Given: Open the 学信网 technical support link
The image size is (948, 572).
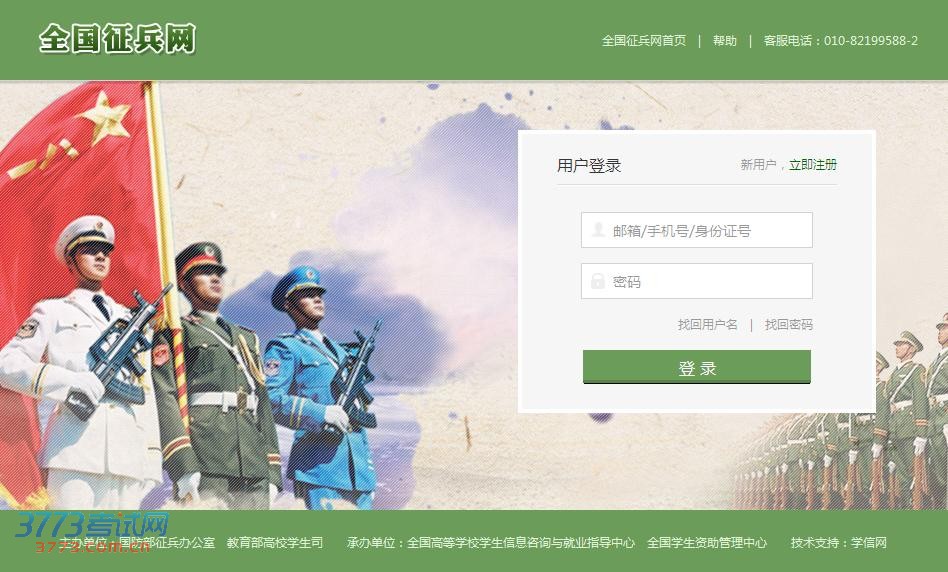Looking at the screenshot, I should [x=869, y=542].
